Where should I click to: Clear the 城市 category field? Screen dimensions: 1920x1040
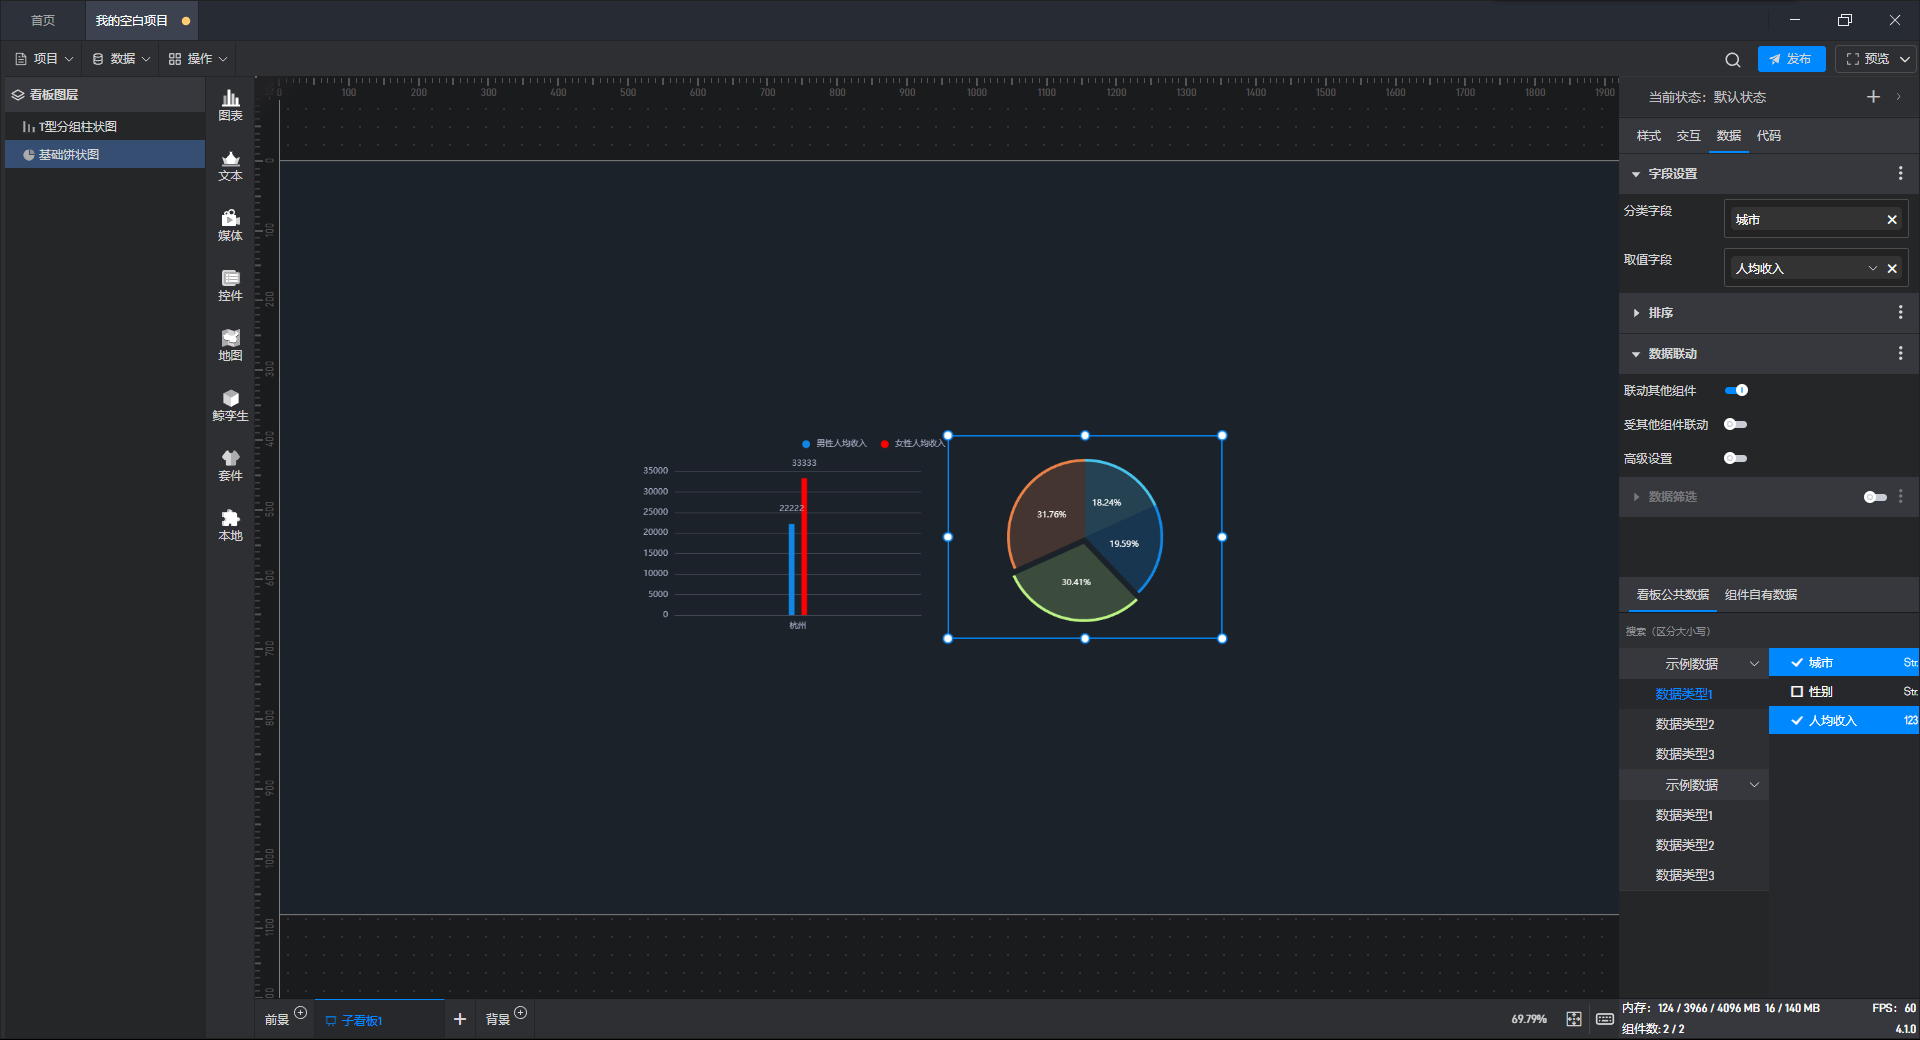(1891, 219)
